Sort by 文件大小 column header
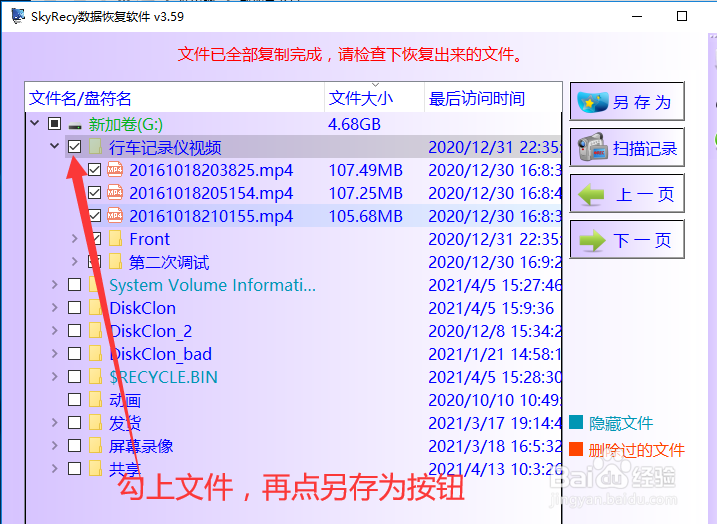Screen dimensions: 717x524 375,97
